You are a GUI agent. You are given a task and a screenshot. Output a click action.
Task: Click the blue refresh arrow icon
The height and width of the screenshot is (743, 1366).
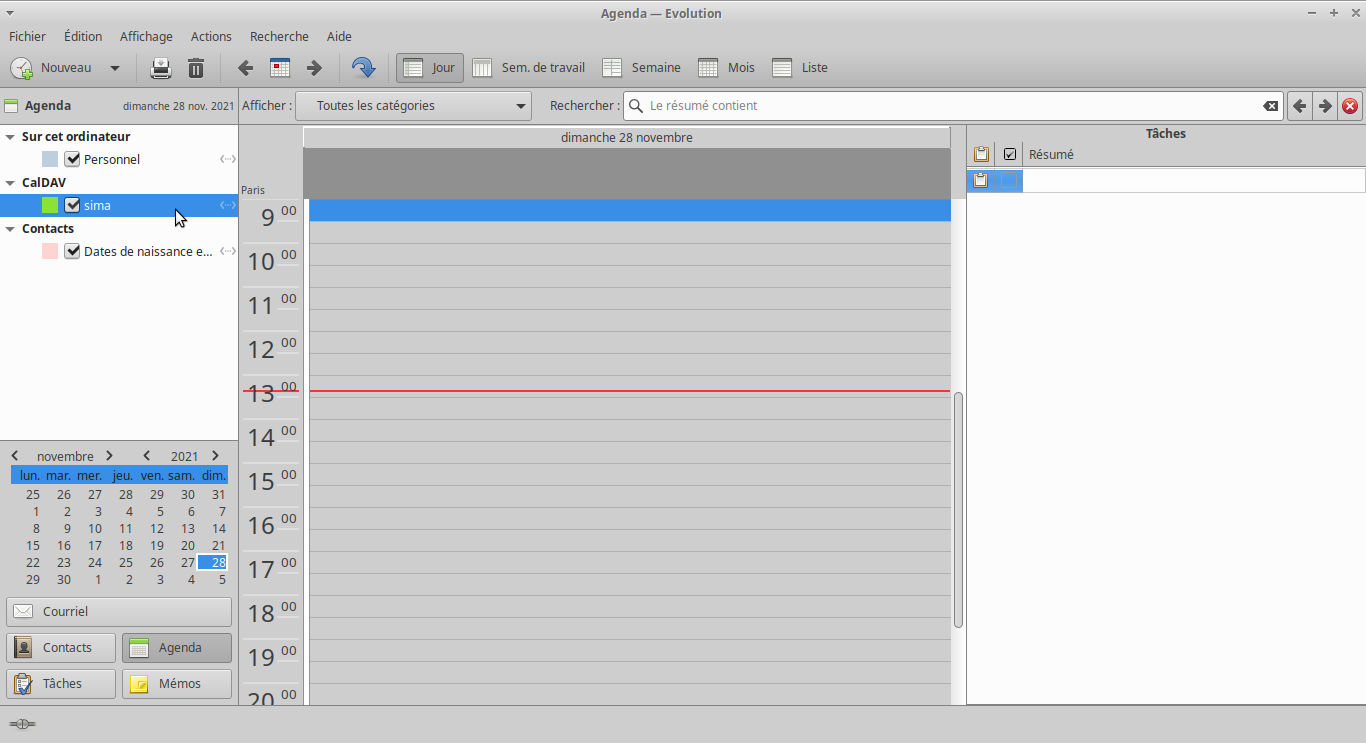click(x=363, y=68)
